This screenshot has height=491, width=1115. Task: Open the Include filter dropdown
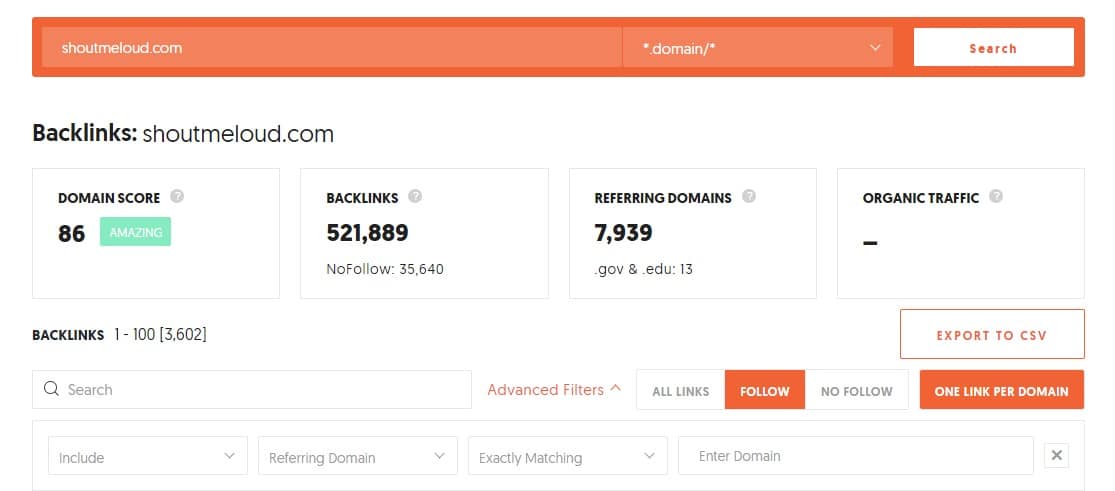coord(148,456)
